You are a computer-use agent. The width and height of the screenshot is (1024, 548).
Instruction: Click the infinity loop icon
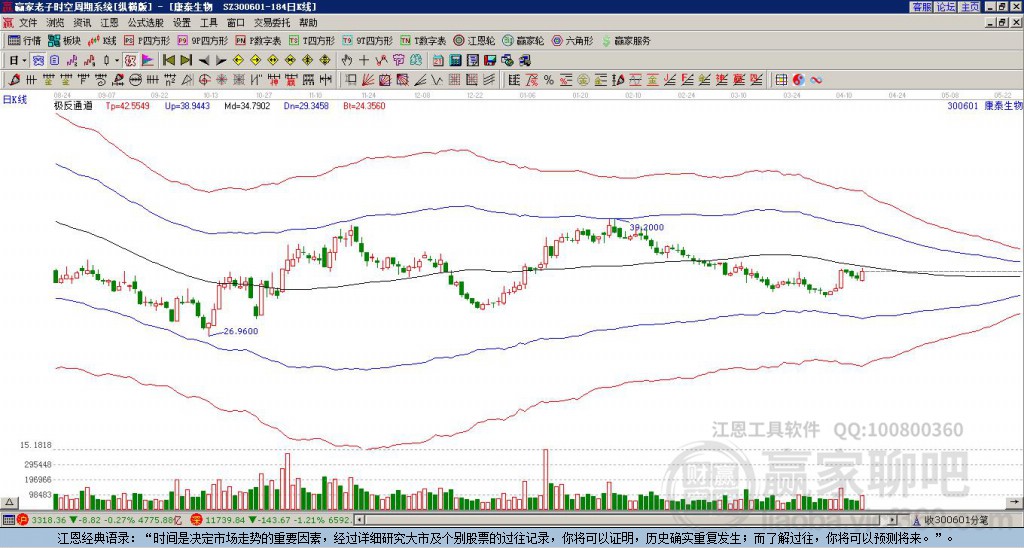(816, 80)
